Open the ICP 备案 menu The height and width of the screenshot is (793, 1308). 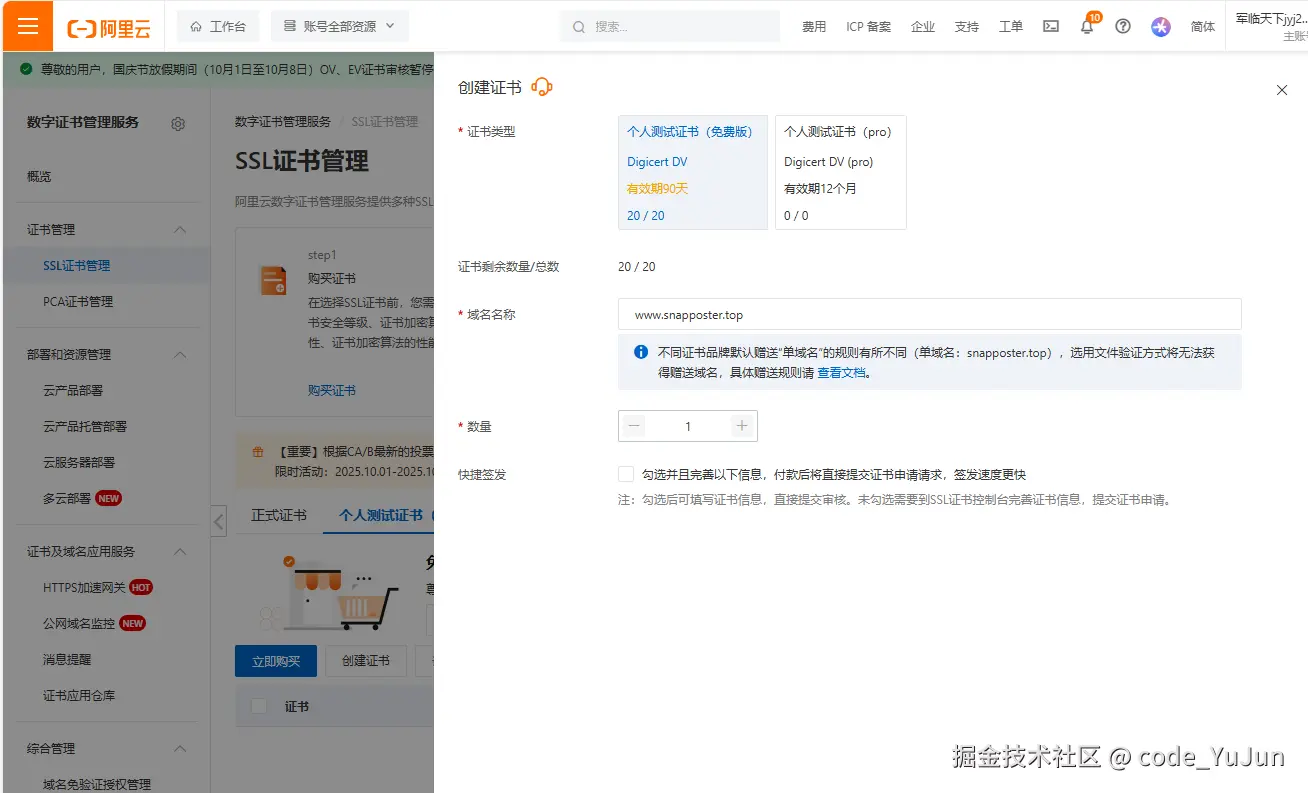click(868, 27)
